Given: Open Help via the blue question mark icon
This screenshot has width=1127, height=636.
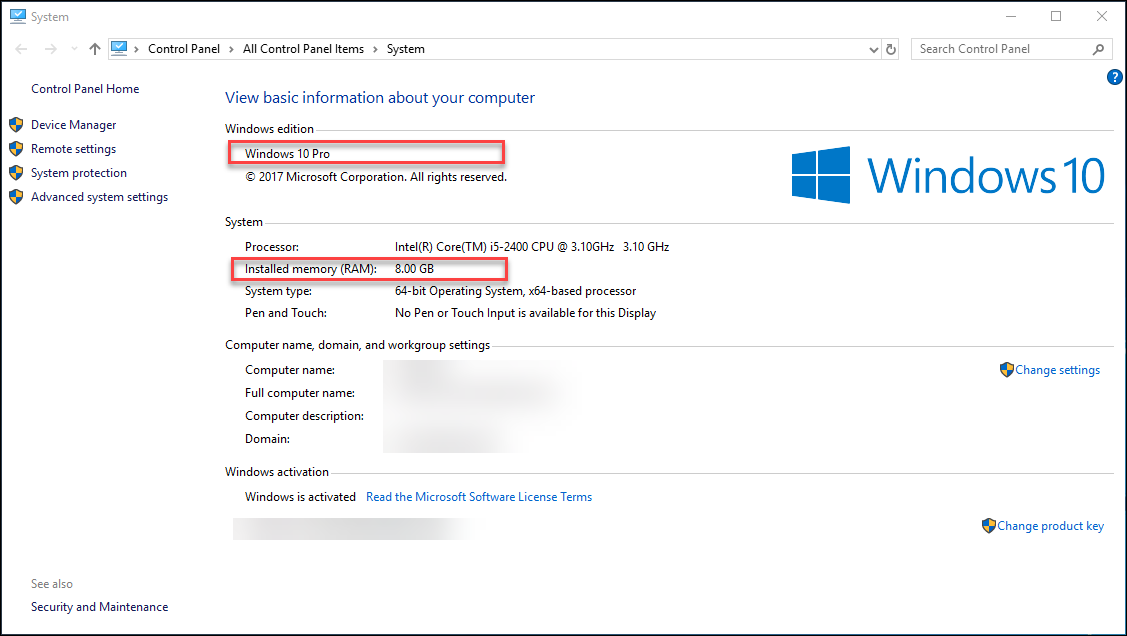Looking at the screenshot, I should 1114,76.
